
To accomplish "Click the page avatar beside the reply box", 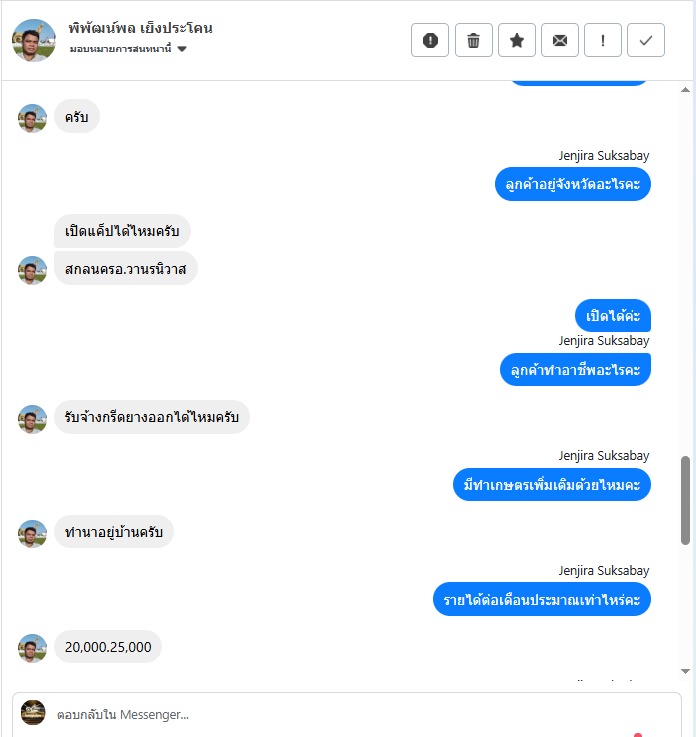I will (x=33, y=713).
